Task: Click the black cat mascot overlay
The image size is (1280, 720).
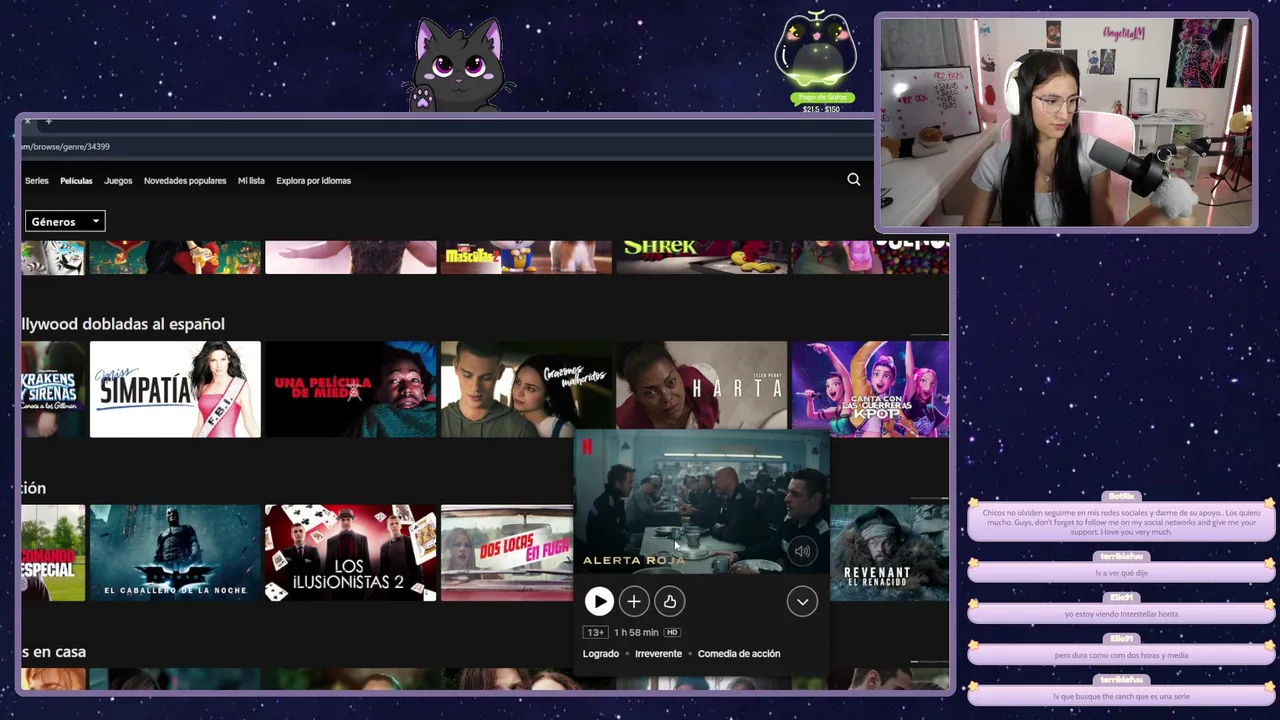Action: click(460, 65)
